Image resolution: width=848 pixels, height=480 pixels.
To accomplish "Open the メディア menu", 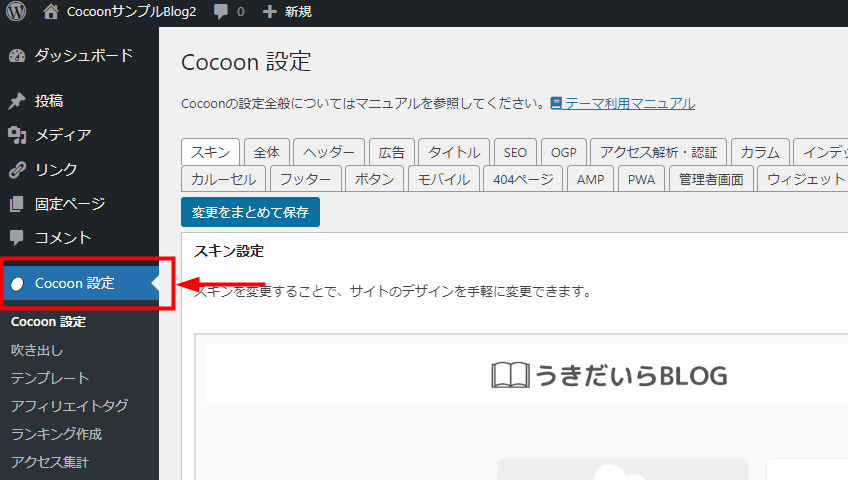I will (x=63, y=135).
